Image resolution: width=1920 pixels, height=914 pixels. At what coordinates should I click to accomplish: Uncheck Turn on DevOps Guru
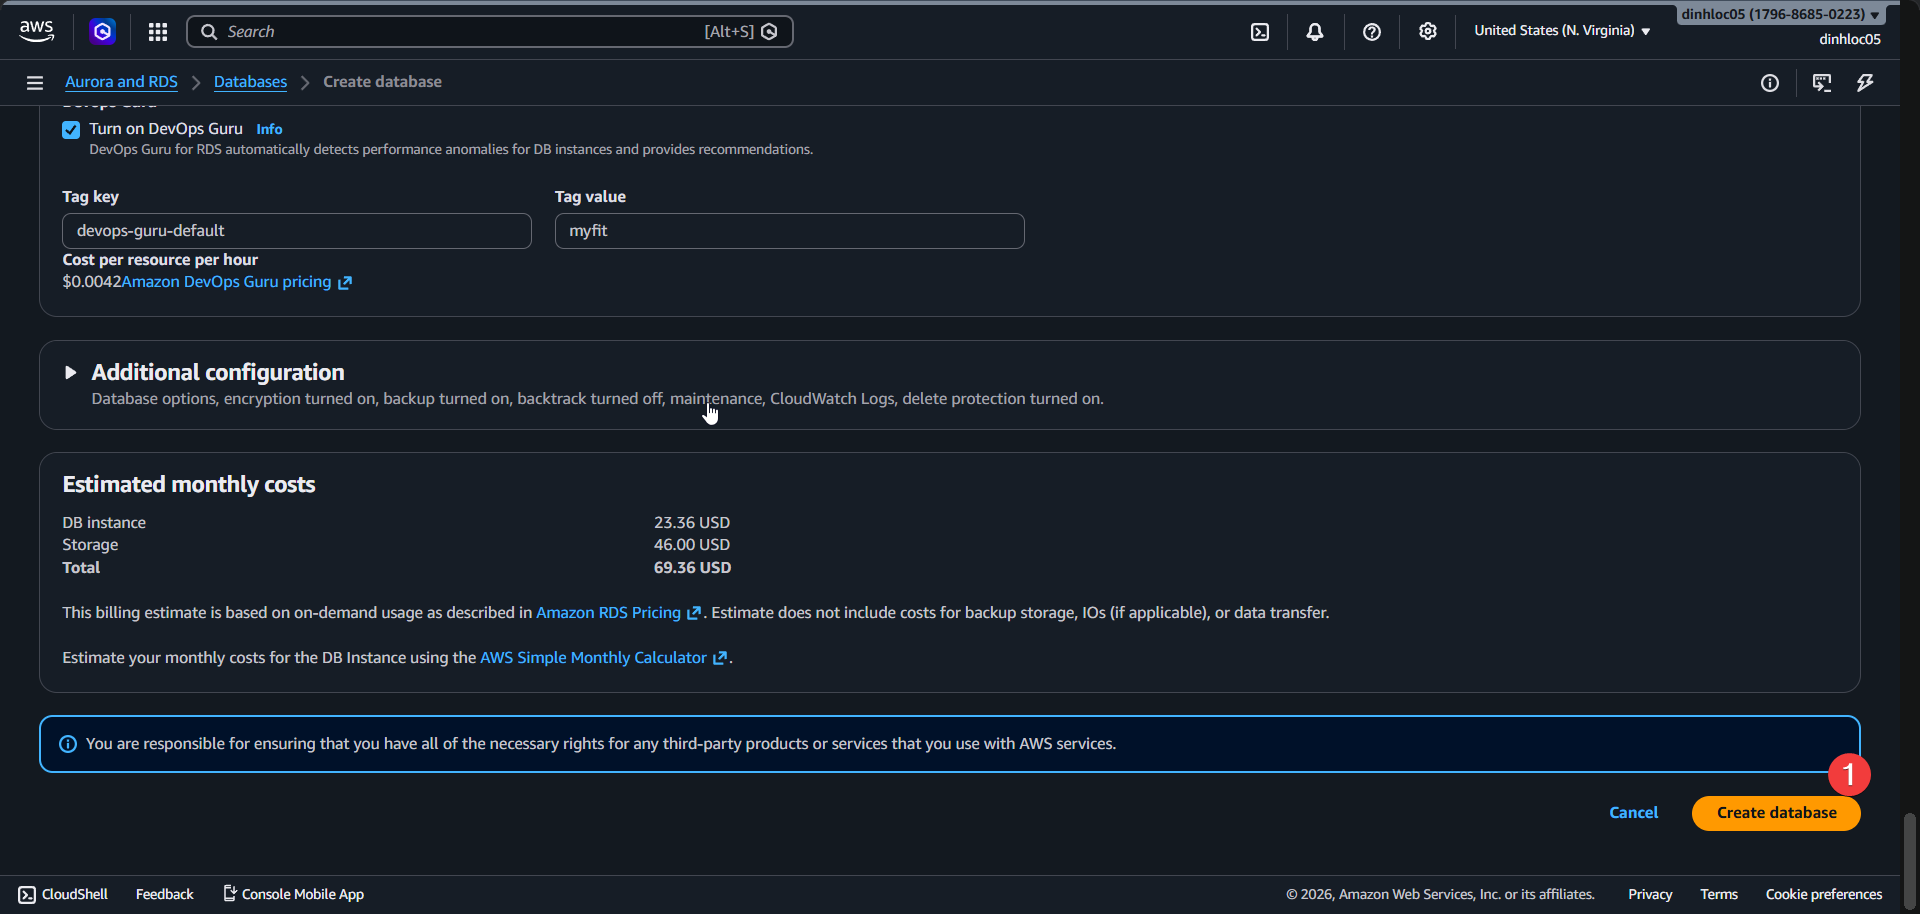(x=71, y=130)
